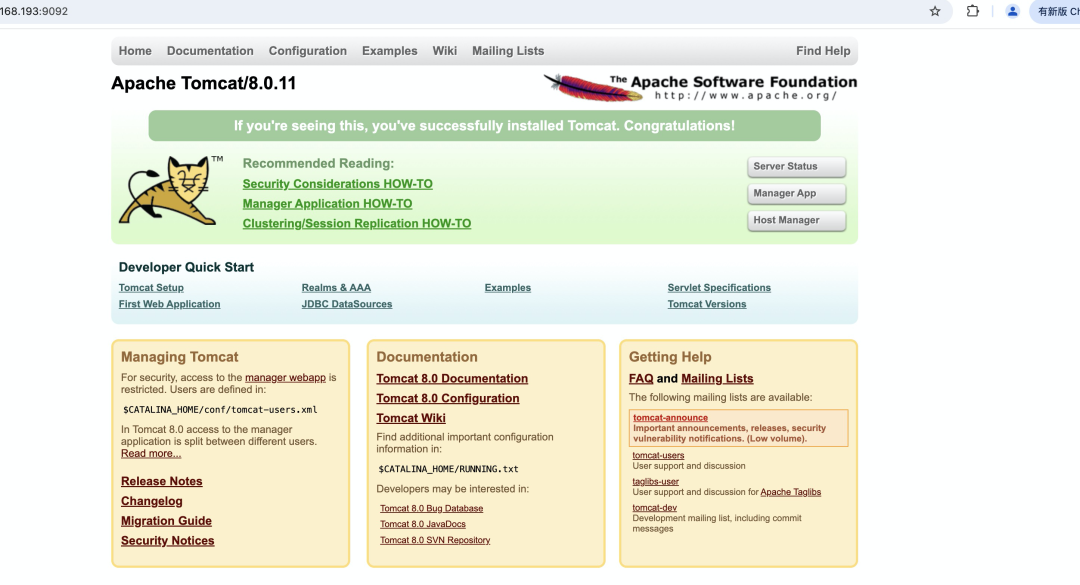Open the Tomcat Wiki link
The height and width of the screenshot is (585, 1080).
411,418
